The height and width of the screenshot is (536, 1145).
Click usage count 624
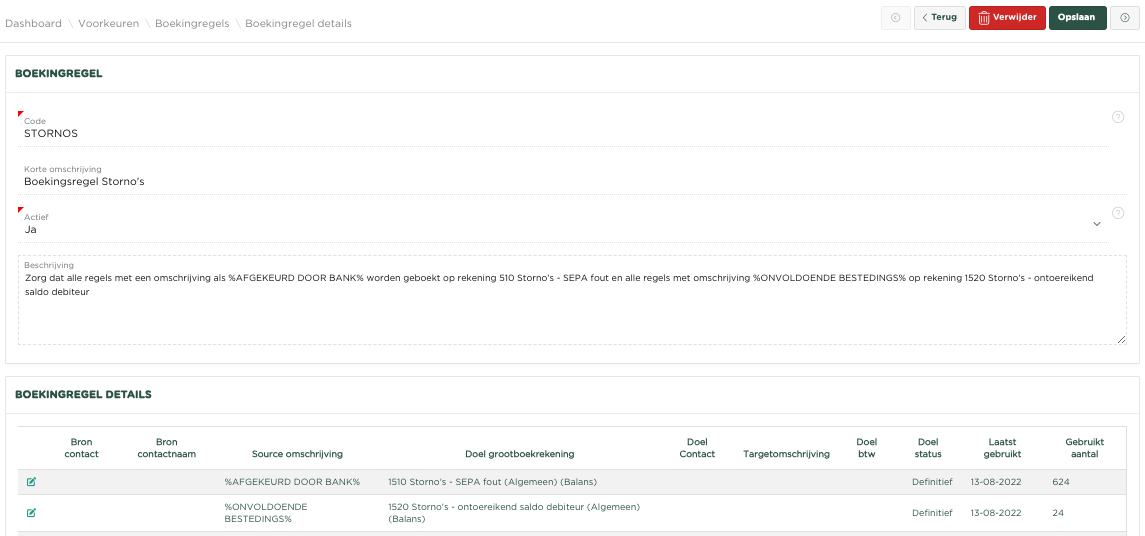(1061, 482)
